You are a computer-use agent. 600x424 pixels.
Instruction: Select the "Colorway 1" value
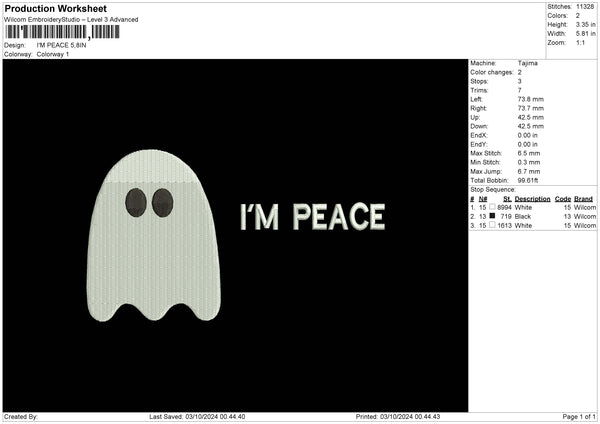[x=53, y=54]
